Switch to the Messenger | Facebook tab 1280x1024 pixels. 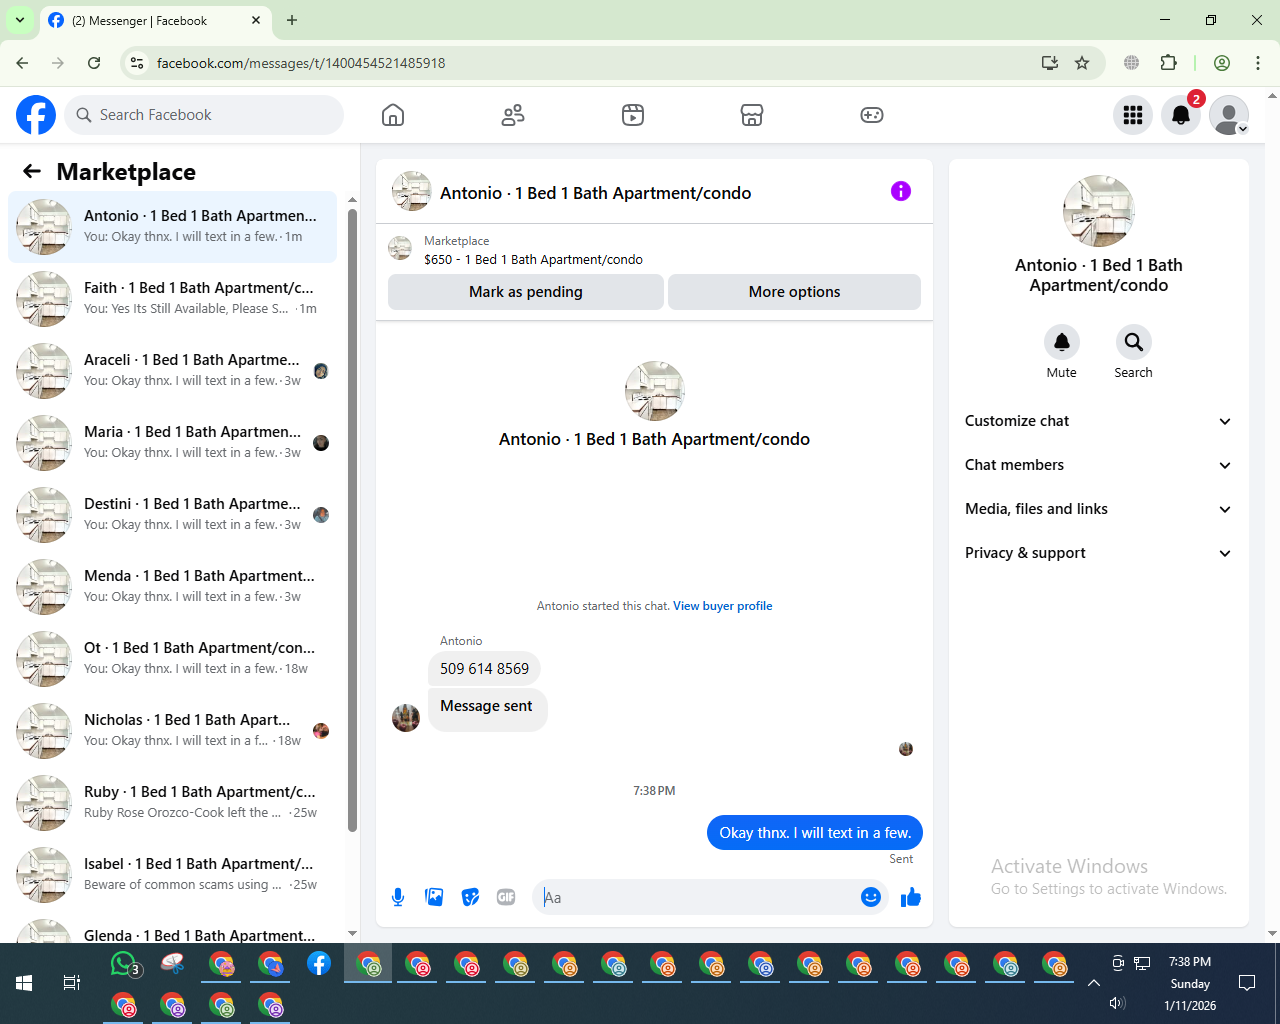155,20
